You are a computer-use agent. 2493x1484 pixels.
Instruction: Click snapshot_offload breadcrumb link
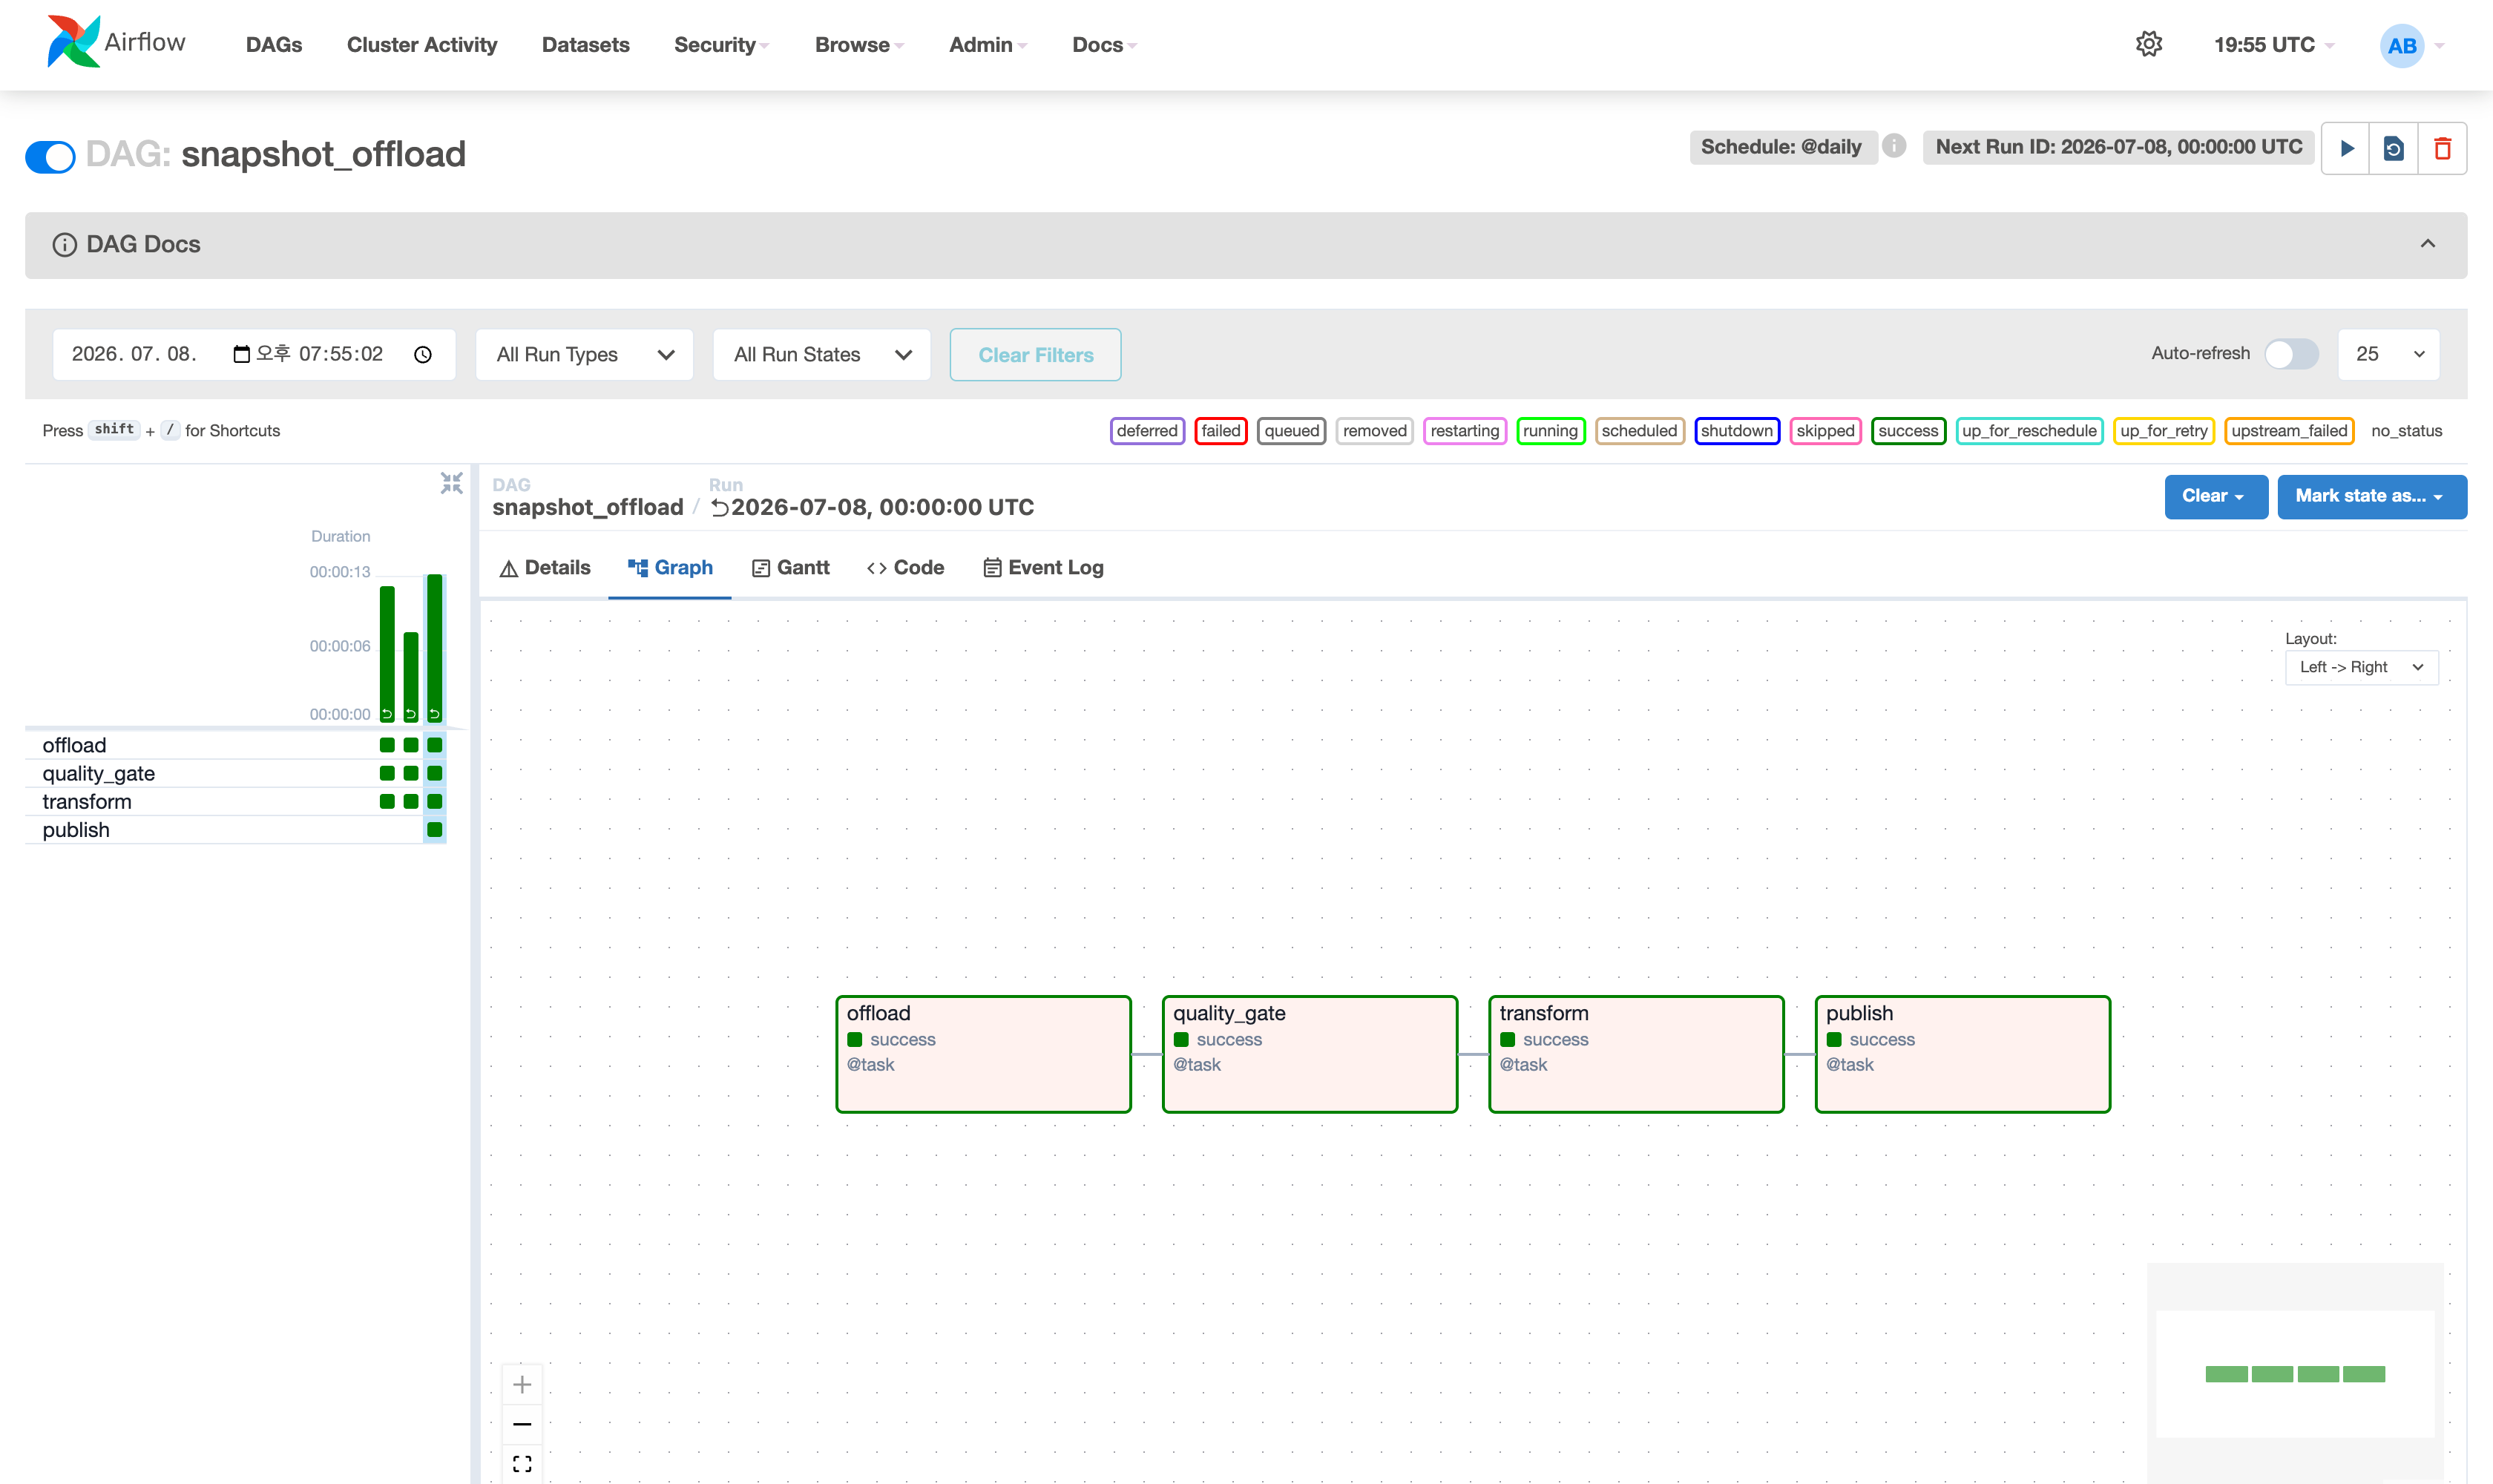coord(587,507)
